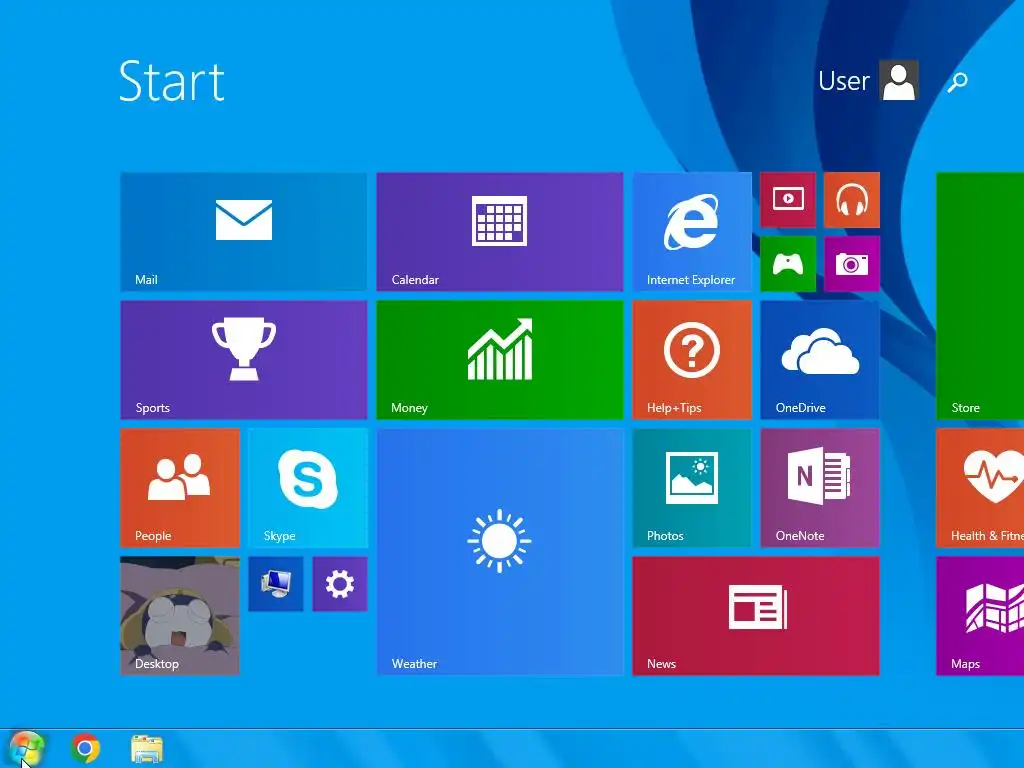Open the Photos tile
The width and height of the screenshot is (1024, 768).
point(692,488)
